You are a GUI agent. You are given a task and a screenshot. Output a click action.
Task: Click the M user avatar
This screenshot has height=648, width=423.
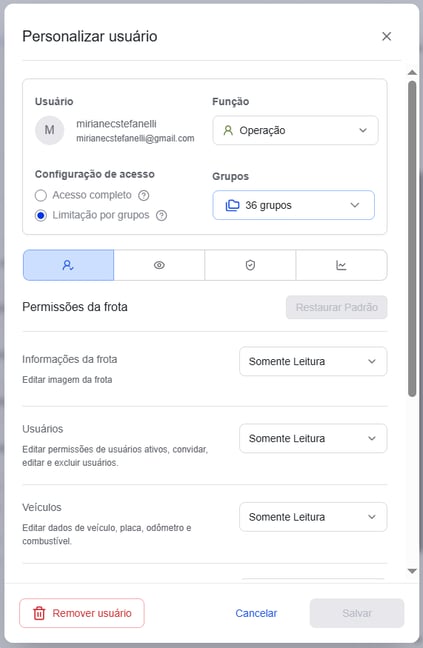click(50, 130)
